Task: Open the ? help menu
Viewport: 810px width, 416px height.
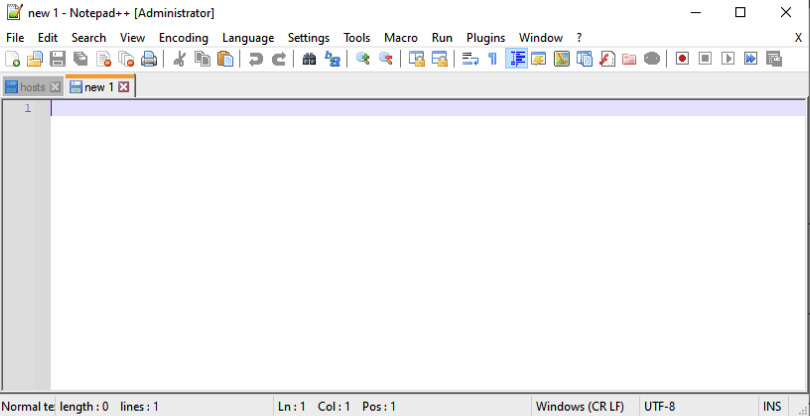Action: tap(579, 38)
